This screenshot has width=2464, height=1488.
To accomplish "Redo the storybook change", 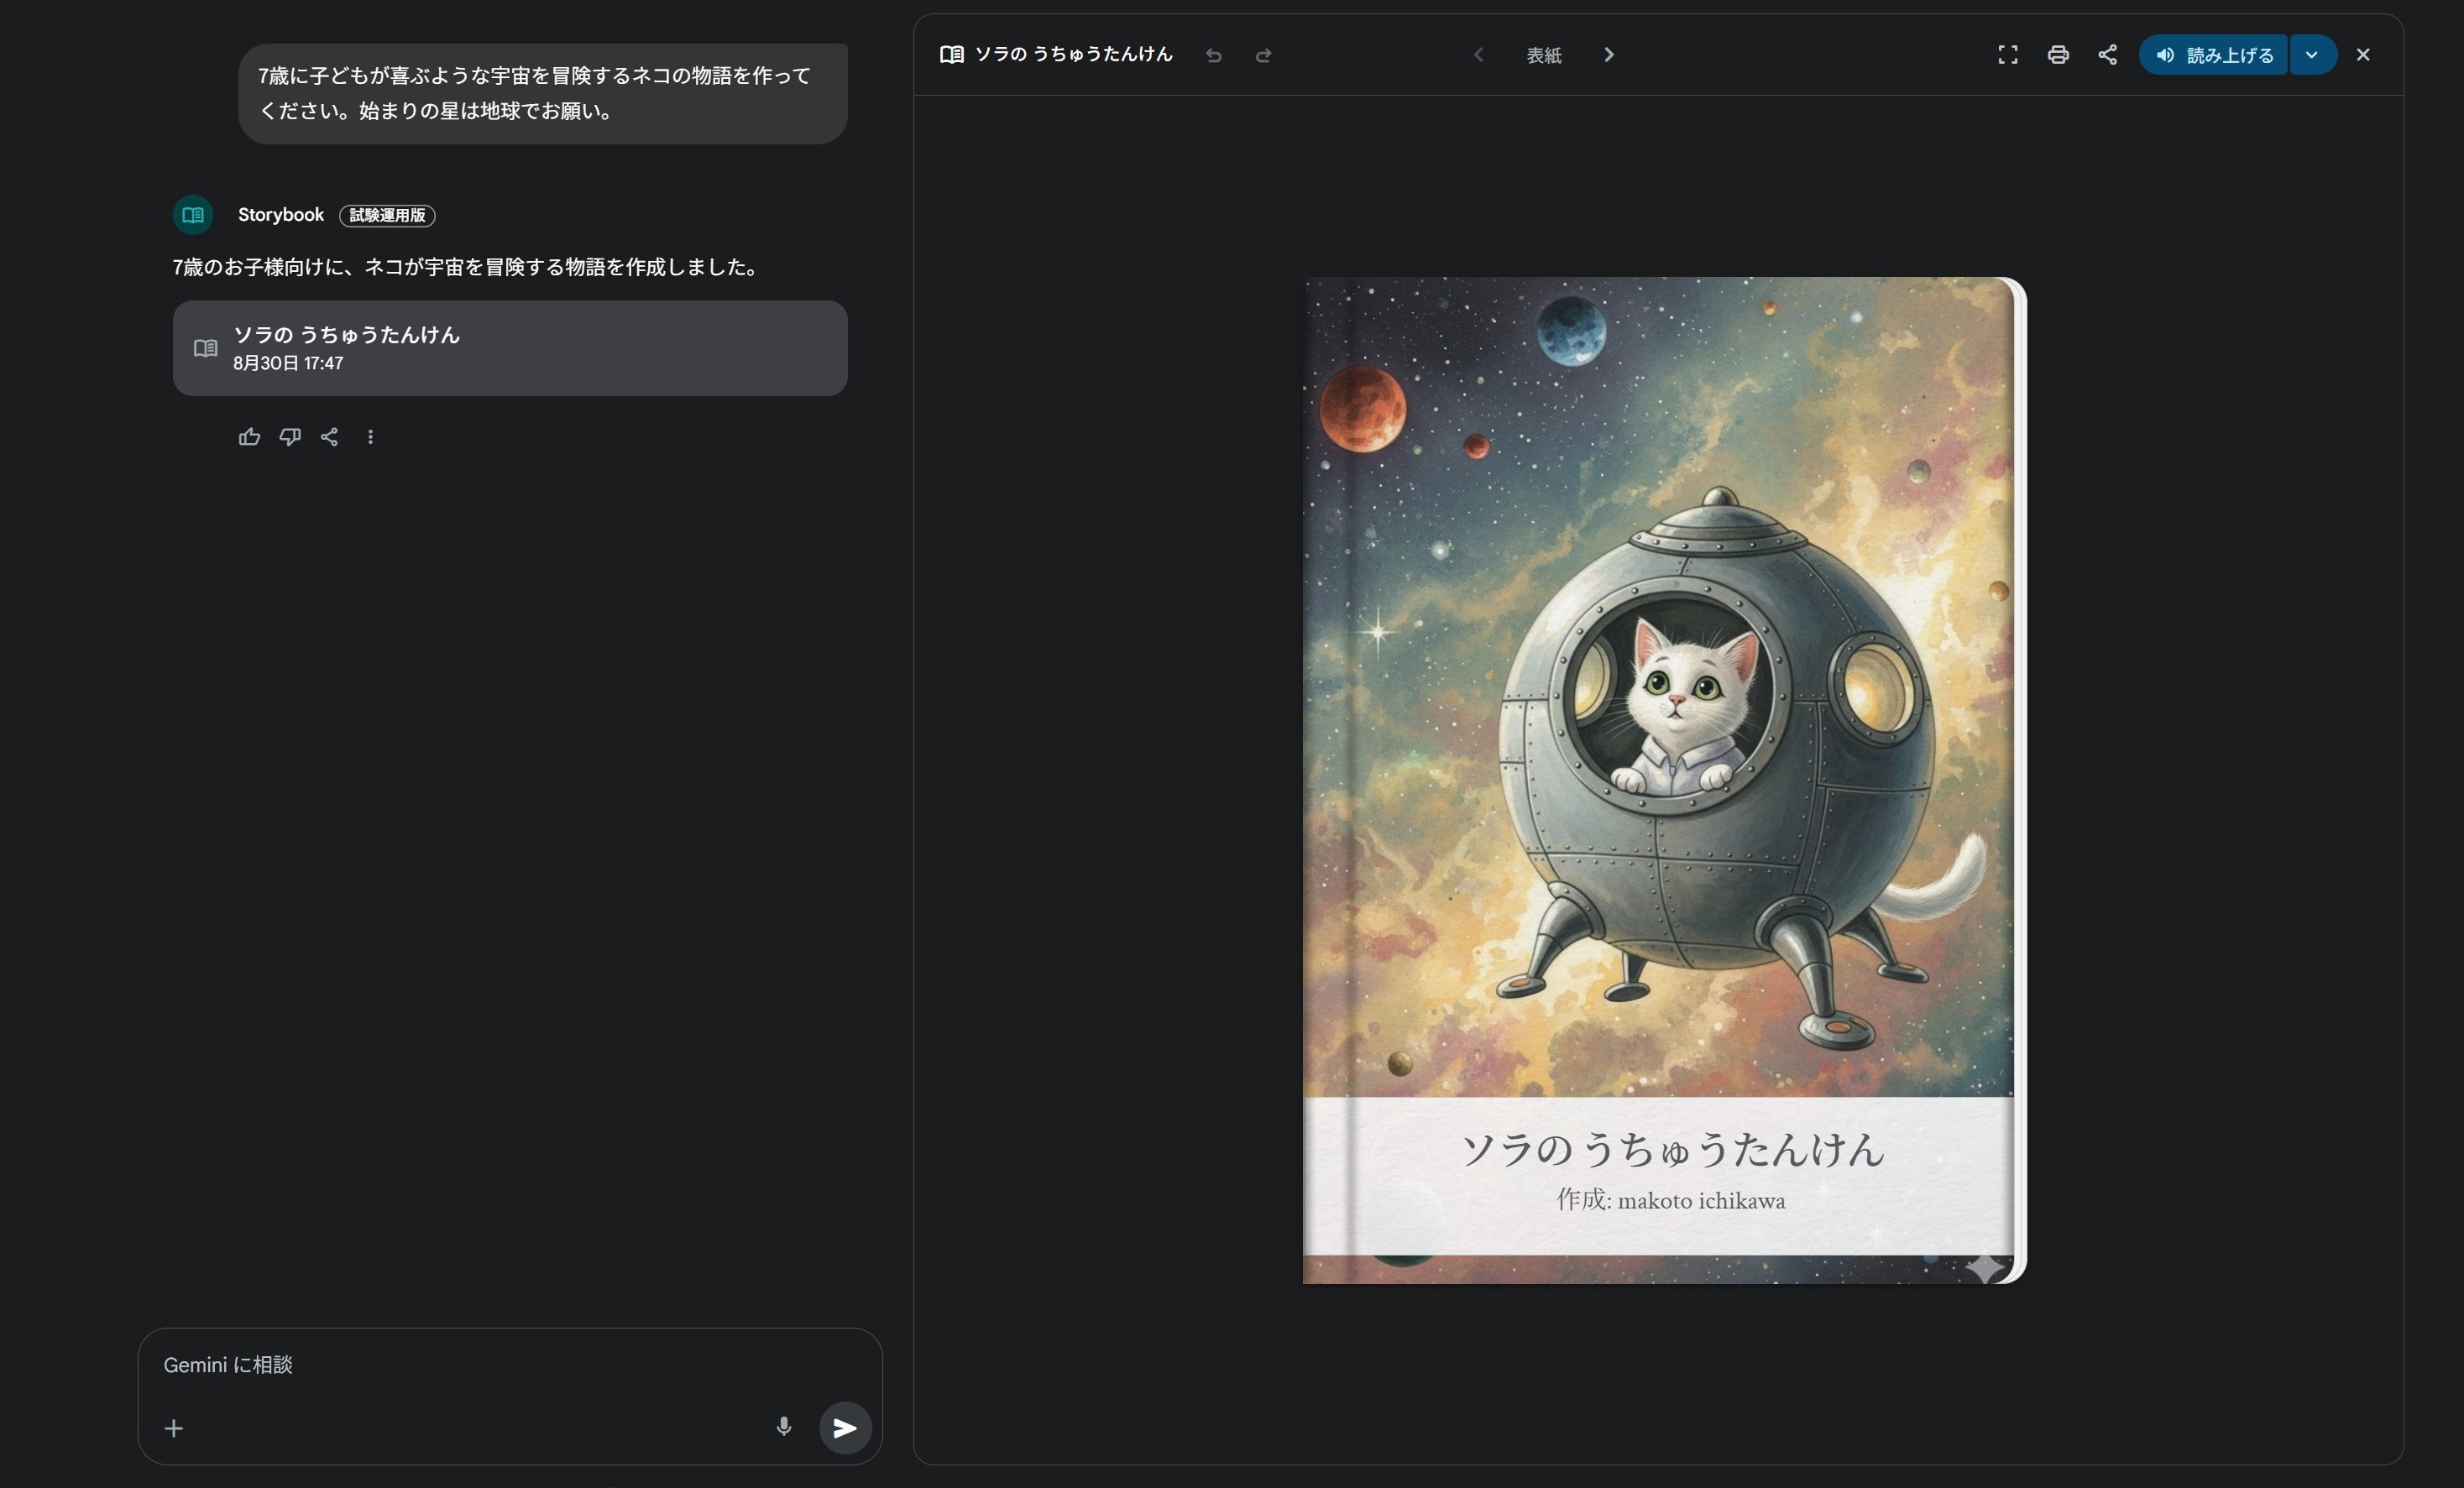I will click(x=1263, y=55).
